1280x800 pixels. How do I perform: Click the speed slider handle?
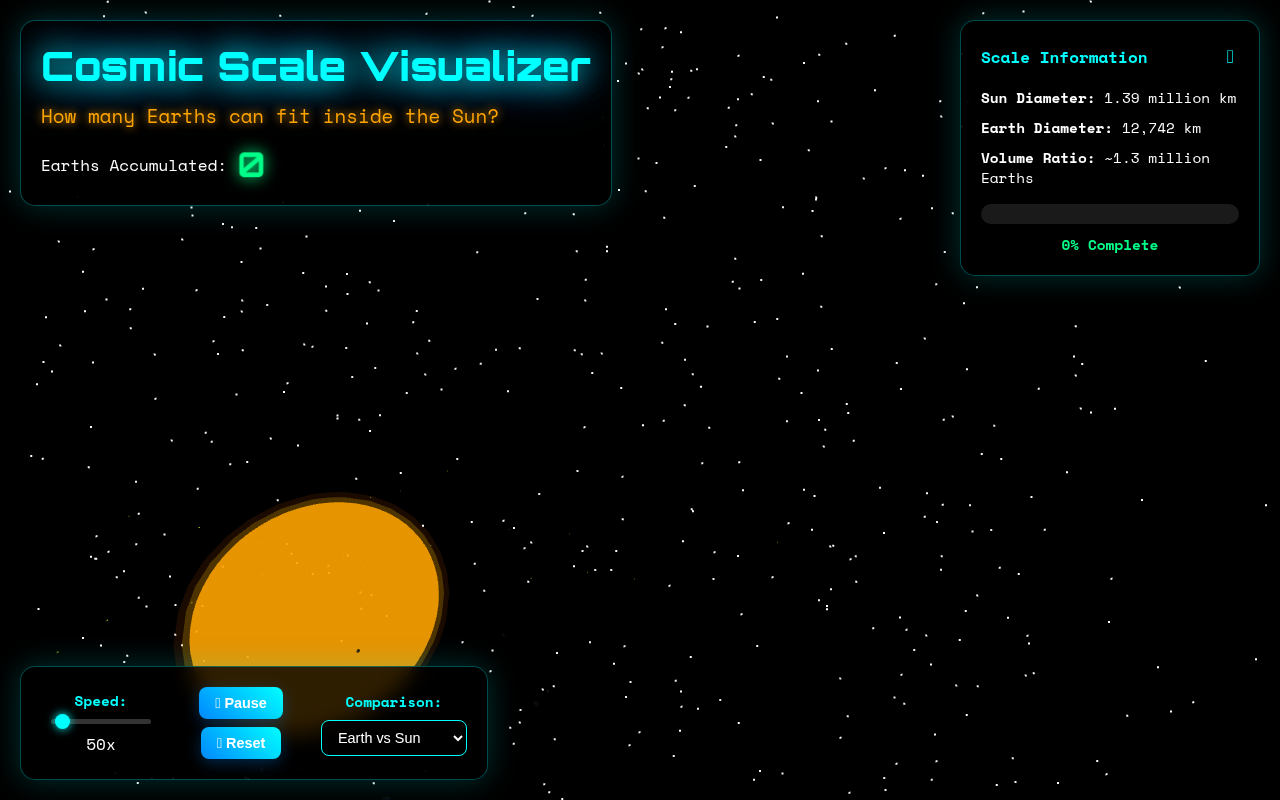click(x=62, y=721)
